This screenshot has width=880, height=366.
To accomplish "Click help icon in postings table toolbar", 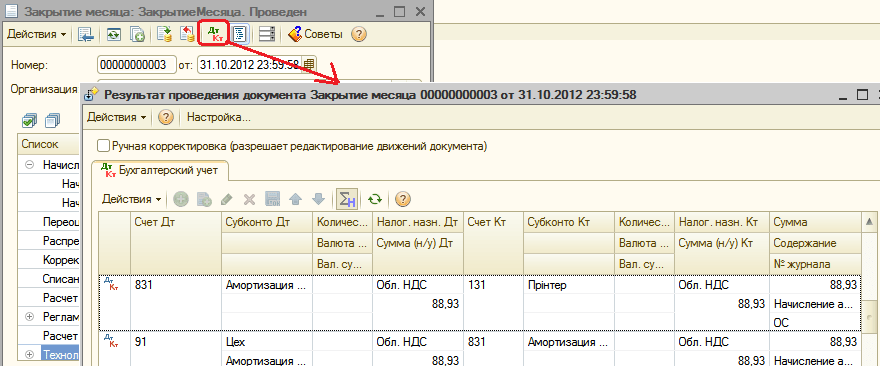I will pyautogui.click(x=403, y=199).
